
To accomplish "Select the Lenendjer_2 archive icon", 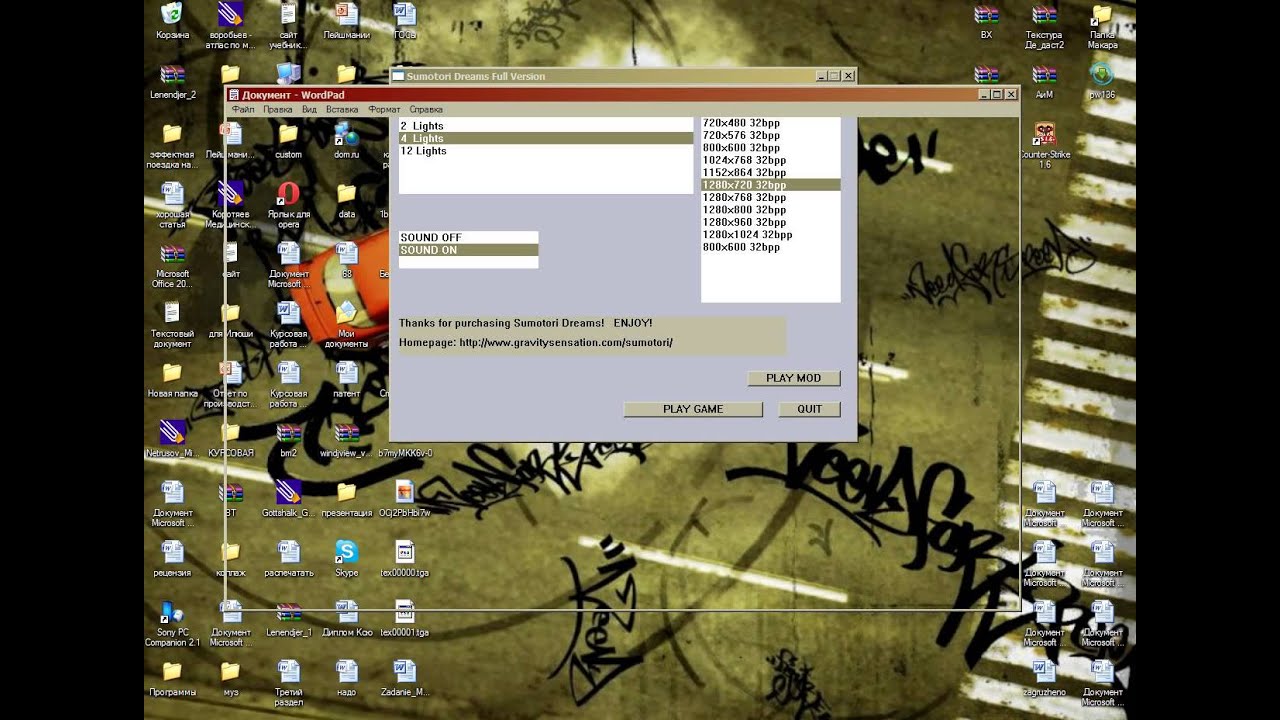I will pos(172,74).
